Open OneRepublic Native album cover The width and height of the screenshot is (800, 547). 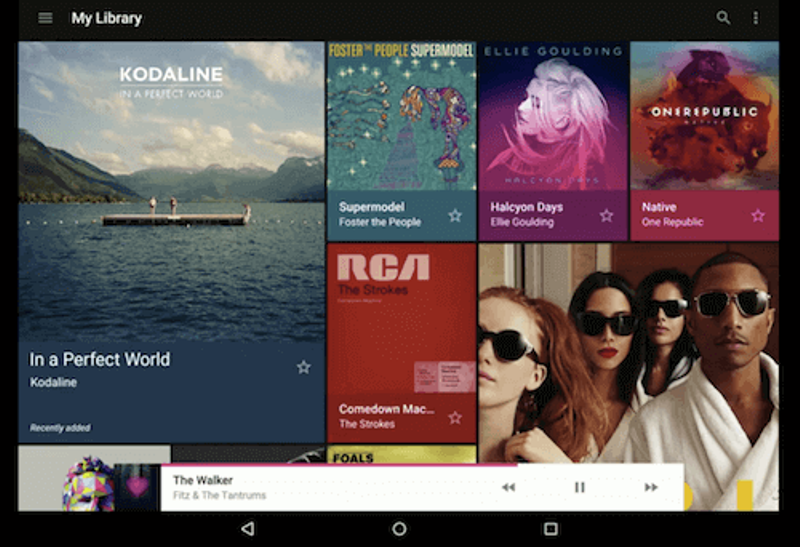(705, 116)
